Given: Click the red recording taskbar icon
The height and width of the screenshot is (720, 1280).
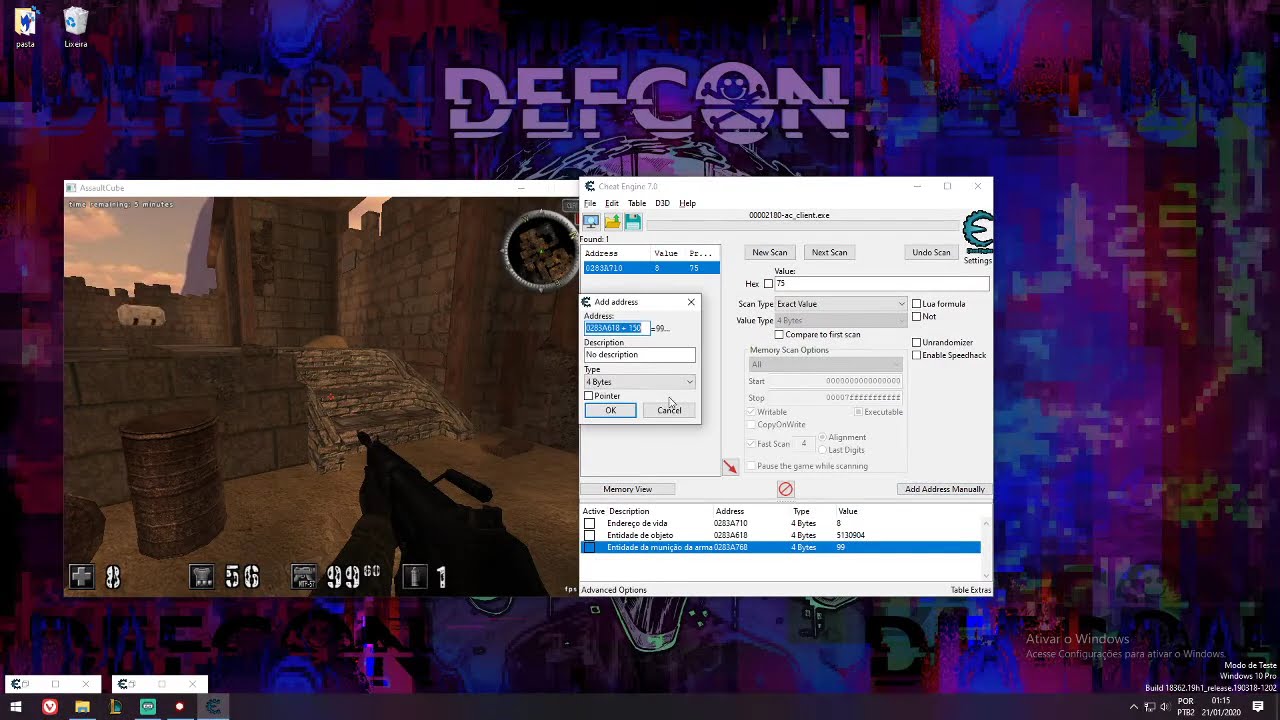Looking at the screenshot, I should [x=180, y=707].
